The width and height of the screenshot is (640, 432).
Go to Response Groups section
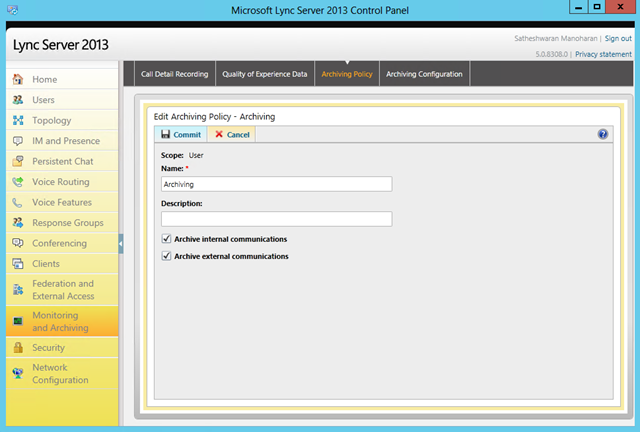point(62,223)
